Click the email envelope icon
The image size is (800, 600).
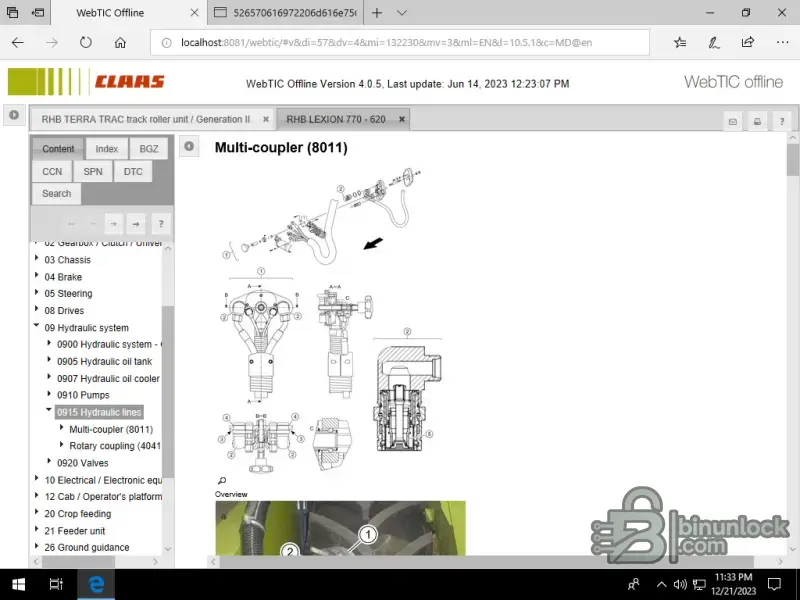tap(733, 121)
